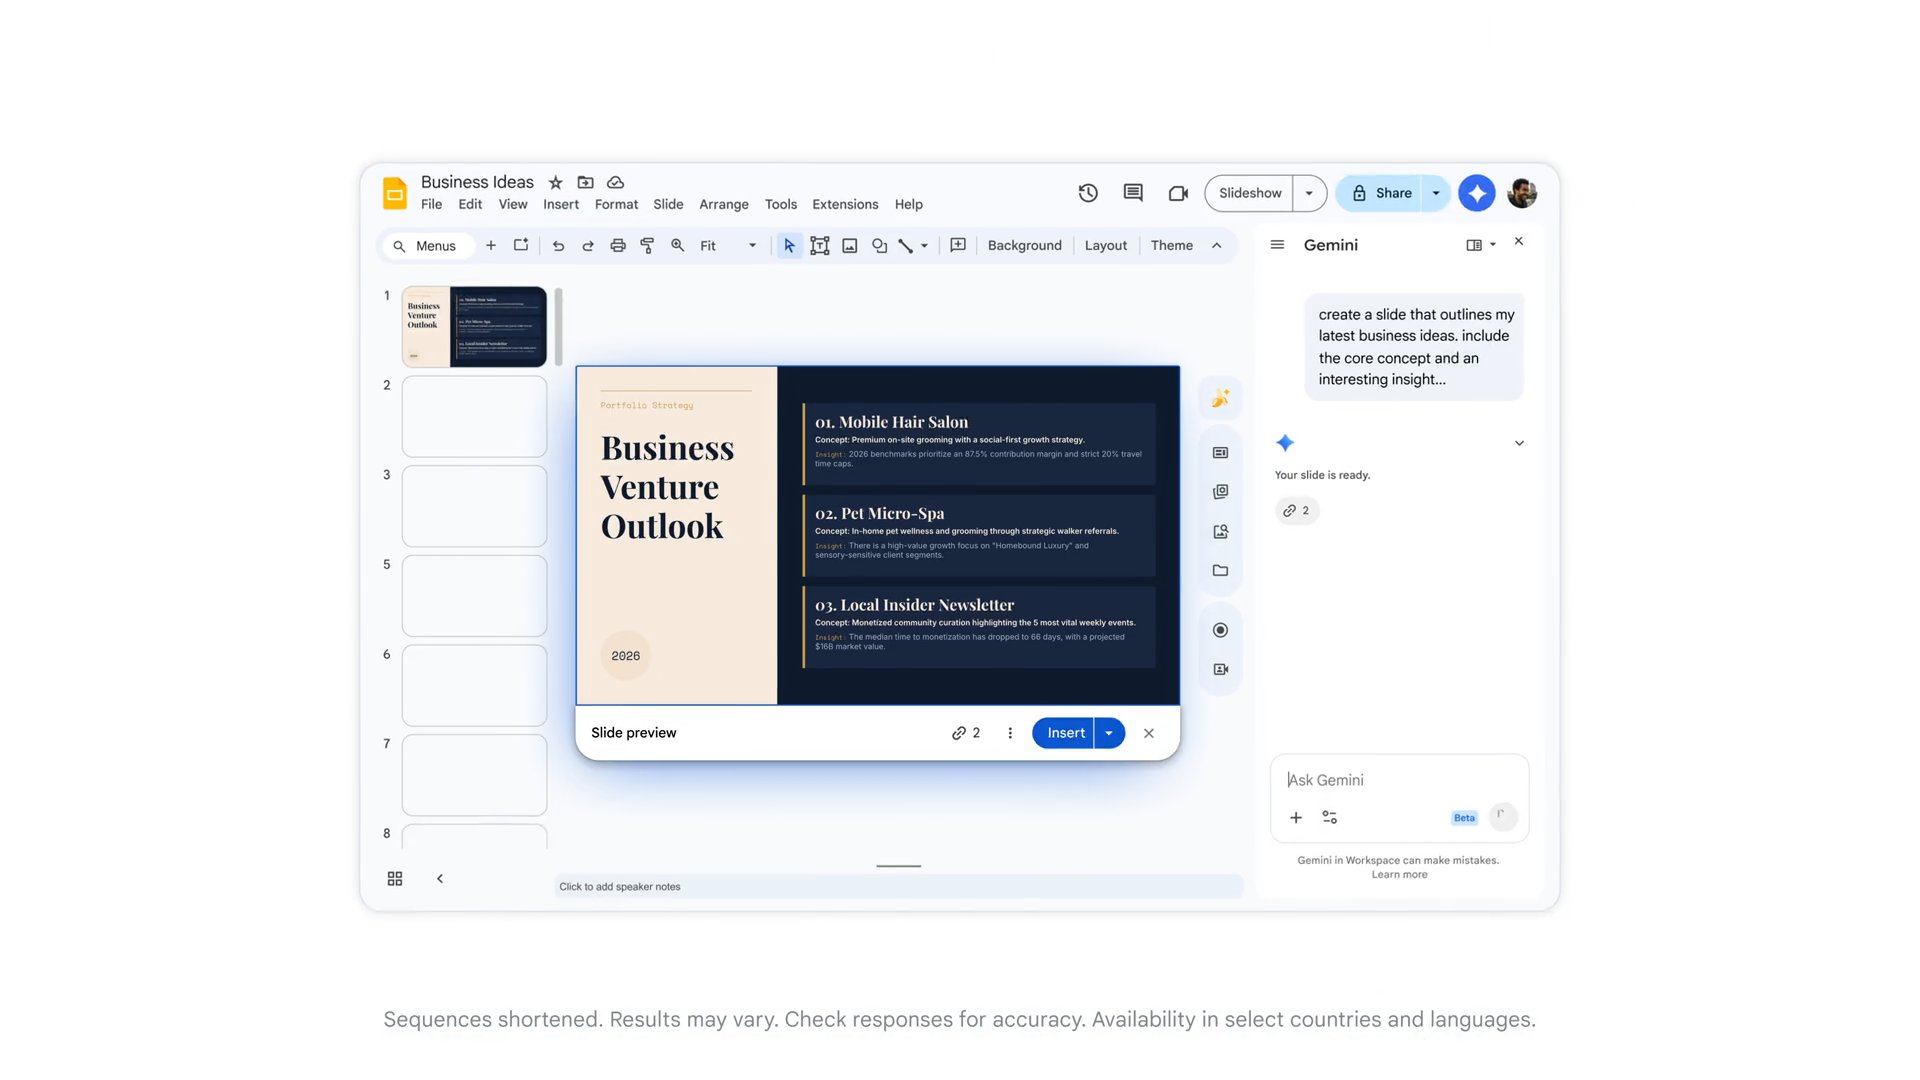Change the slide Background
Image resolution: width=1920 pixels, height=1080 pixels.
point(1025,245)
